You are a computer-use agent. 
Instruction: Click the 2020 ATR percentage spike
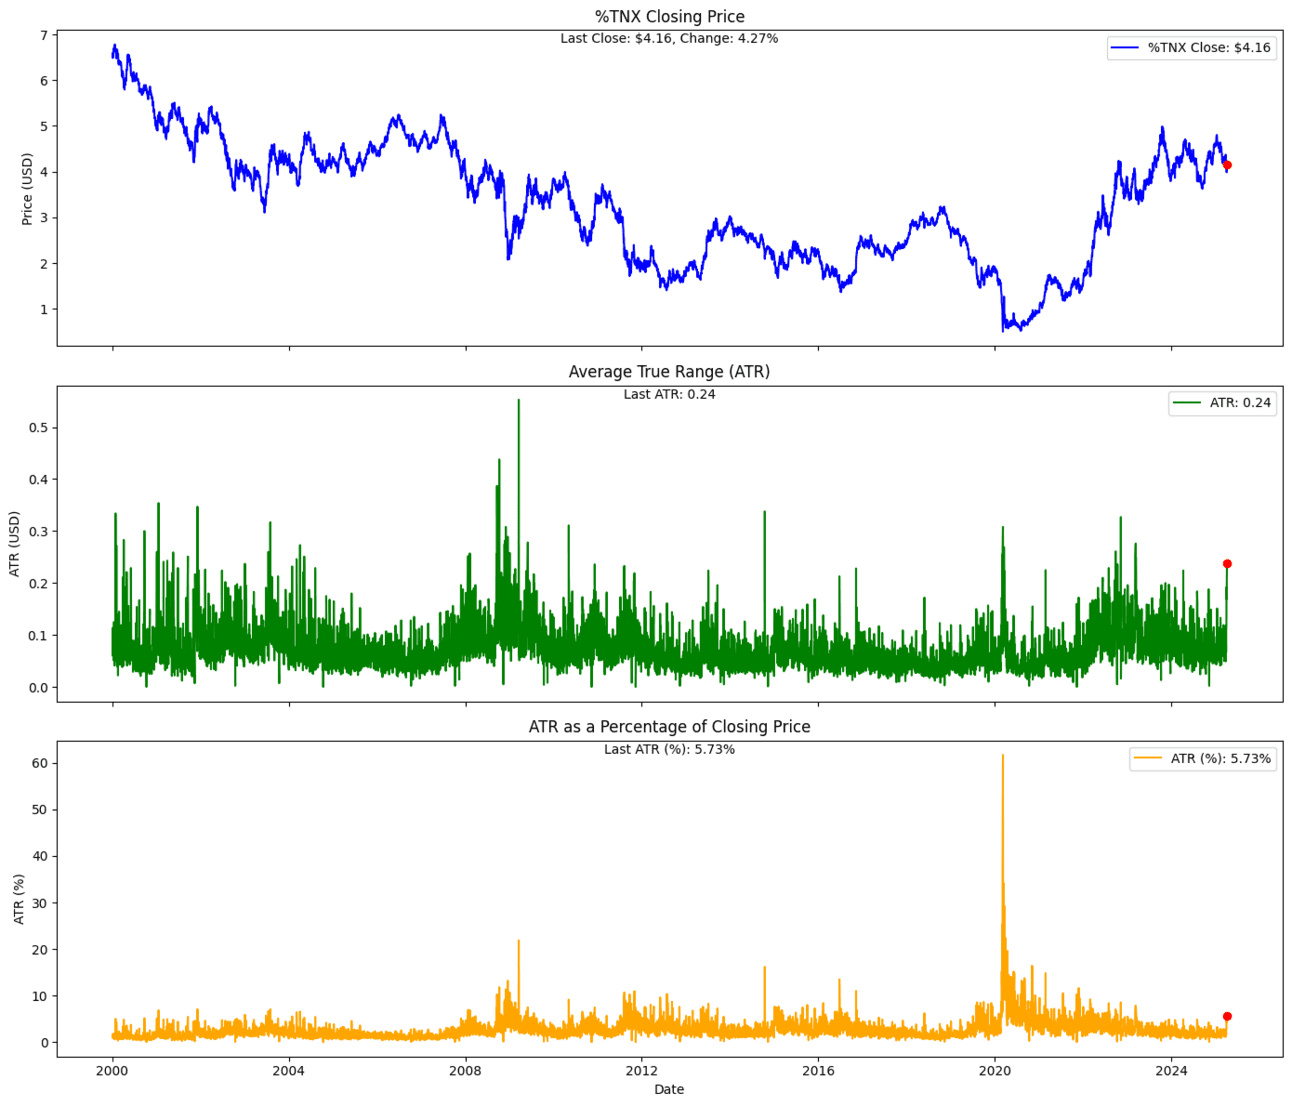click(1005, 757)
